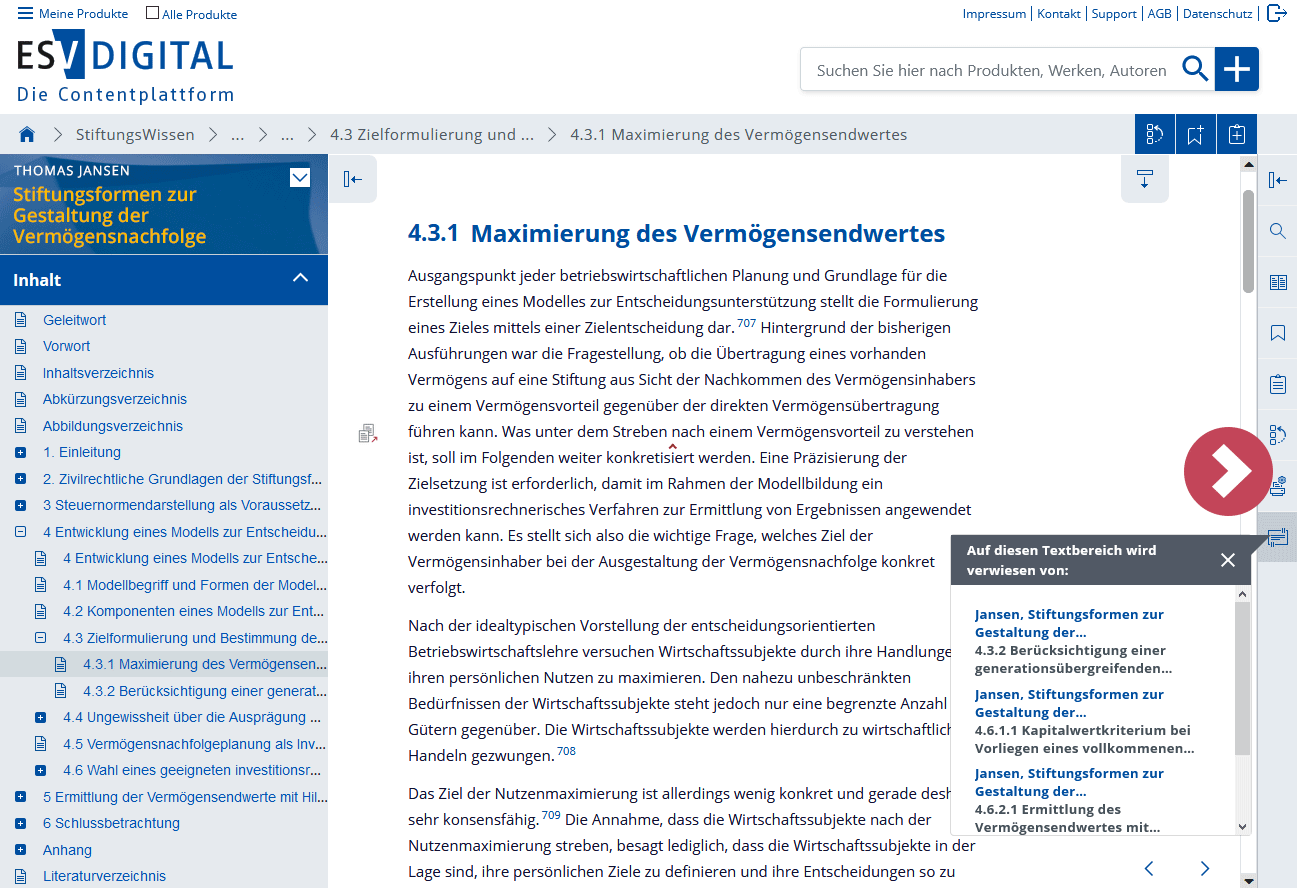Click footnote 708 in the text
This screenshot has height=888, width=1297.
[x=566, y=751]
